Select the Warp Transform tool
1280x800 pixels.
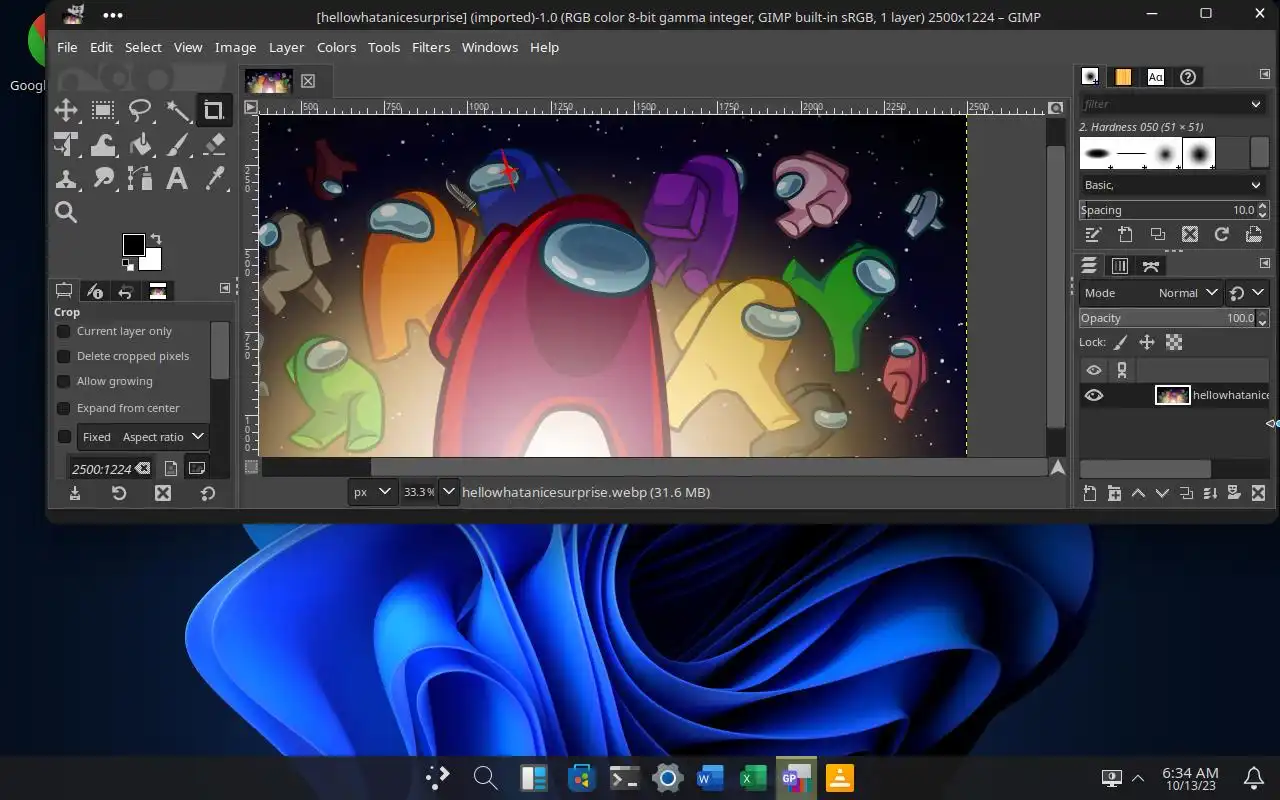(x=103, y=144)
